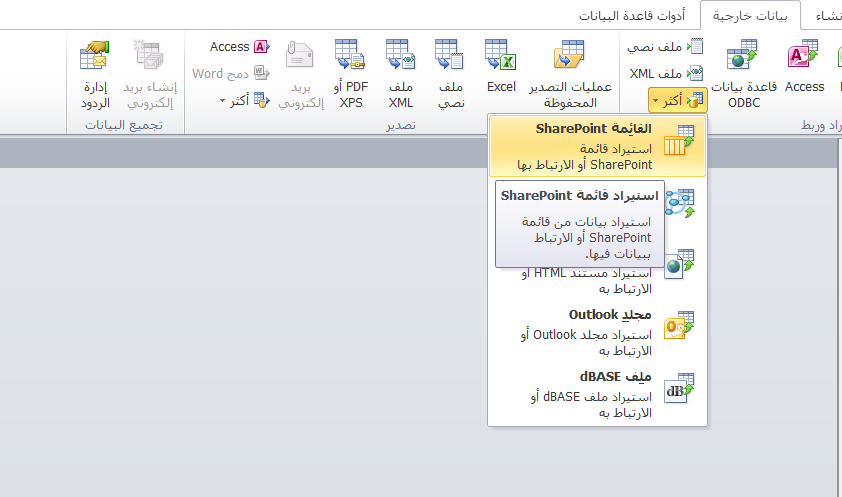Viewport: 842px width, 497px height.
Task: Import an XML file (ملف XML) in import group
Action: click(666, 74)
